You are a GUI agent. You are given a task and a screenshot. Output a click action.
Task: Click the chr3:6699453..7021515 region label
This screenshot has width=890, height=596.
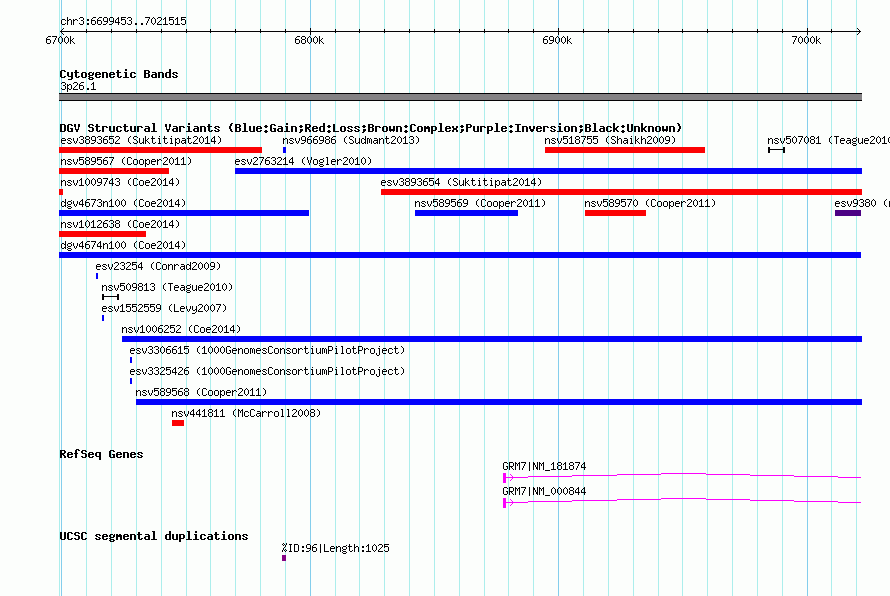(x=123, y=21)
